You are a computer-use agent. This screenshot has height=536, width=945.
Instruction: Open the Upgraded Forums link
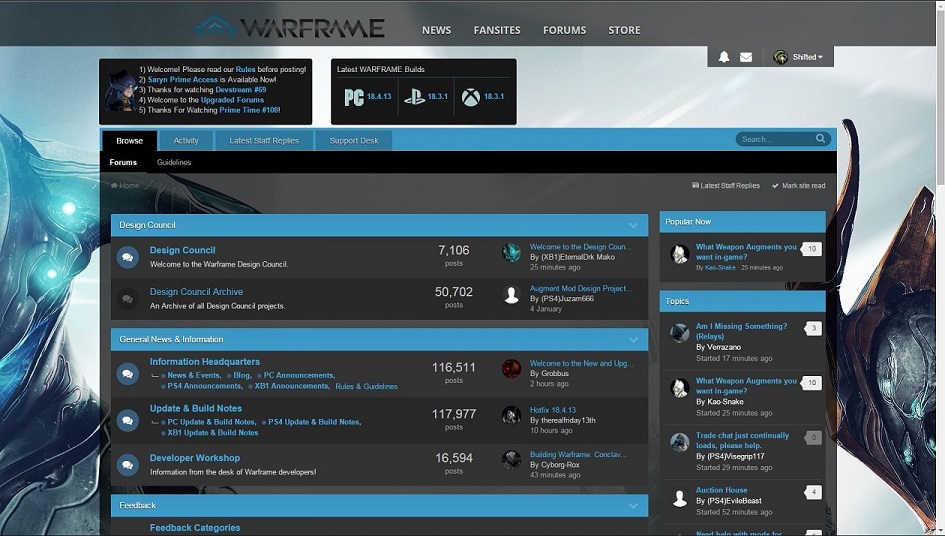(232, 100)
